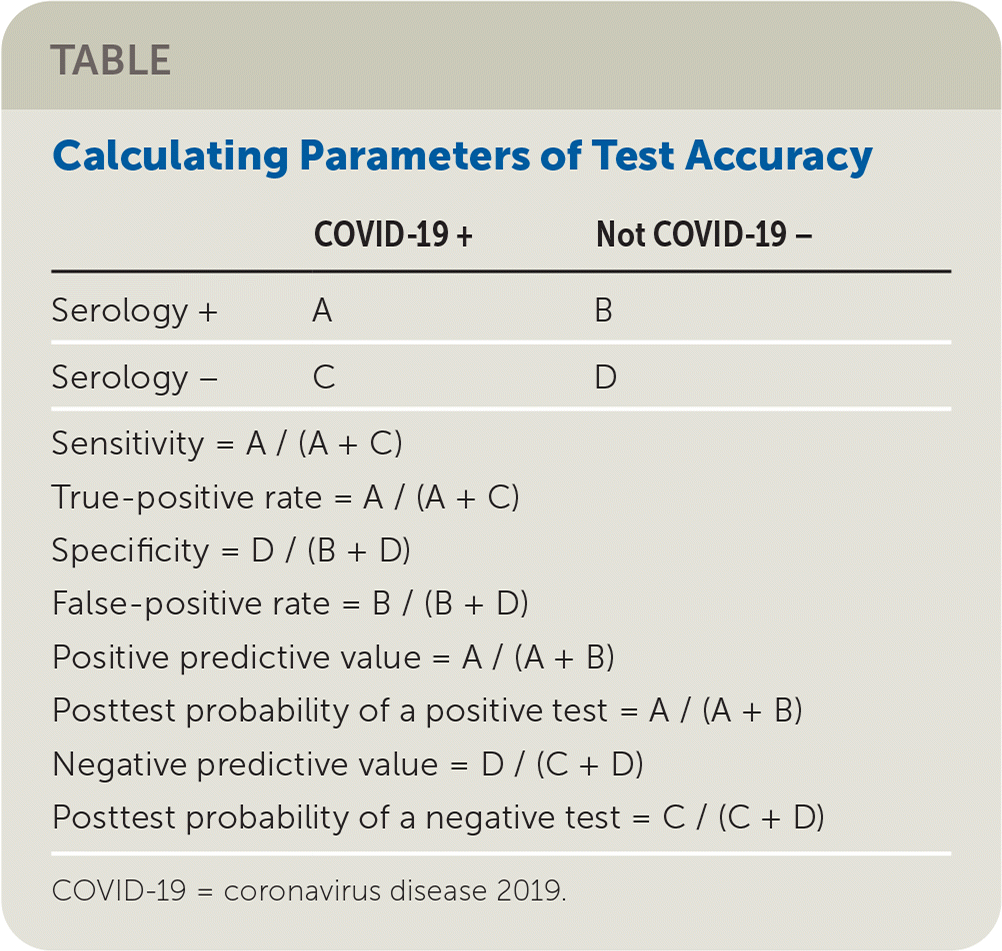Click the Specificity formula line
The height and width of the screenshot is (951, 1002).
(231, 550)
